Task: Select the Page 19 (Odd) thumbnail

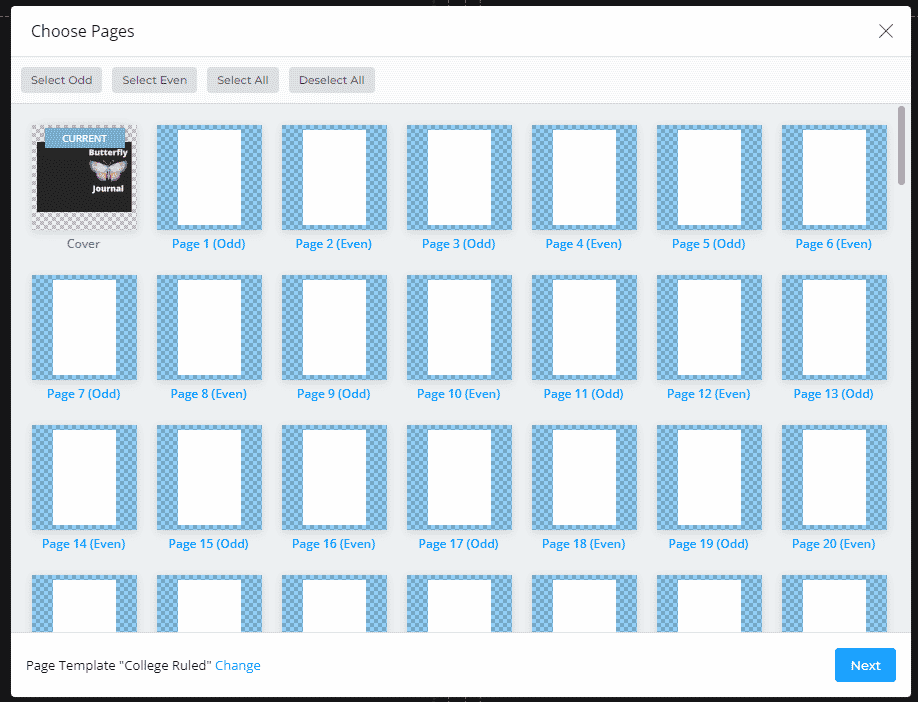Action: [x=710, y=477]
